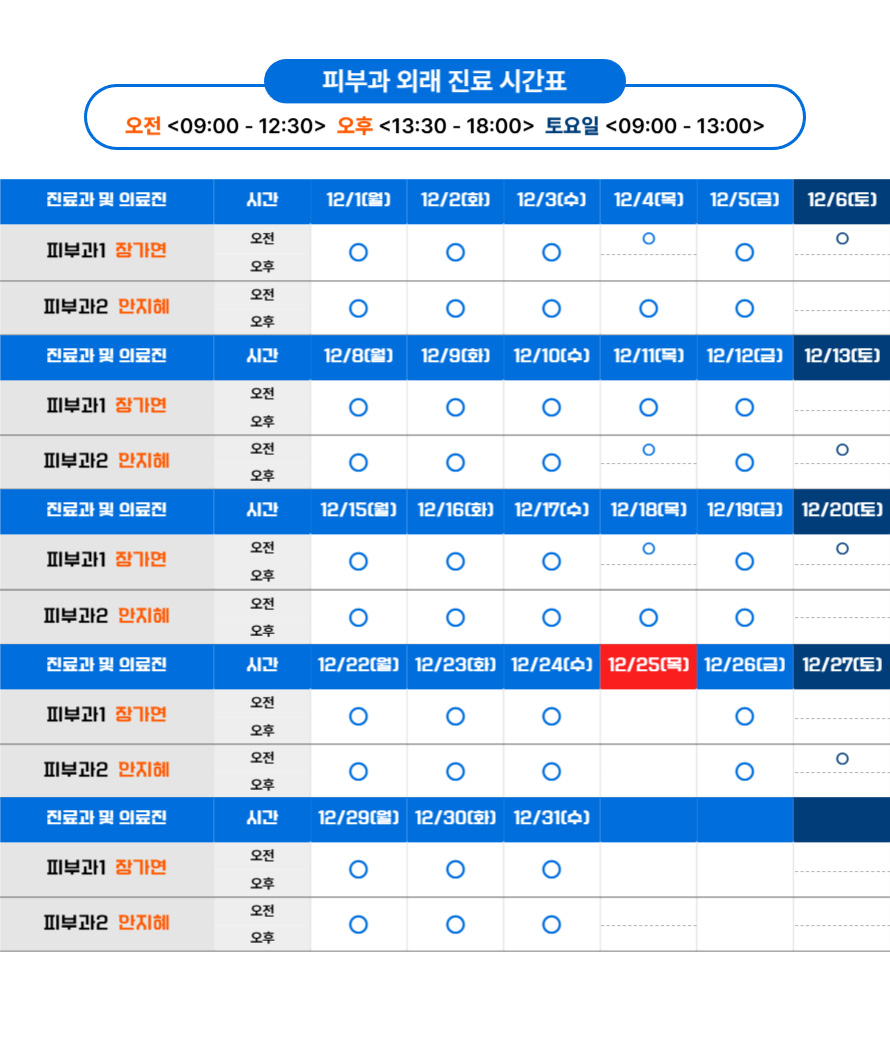The height and width of the screenshot is (1062, 890).
Task: Click the 12/8(월) date header
Action: [x=358, y=355]
